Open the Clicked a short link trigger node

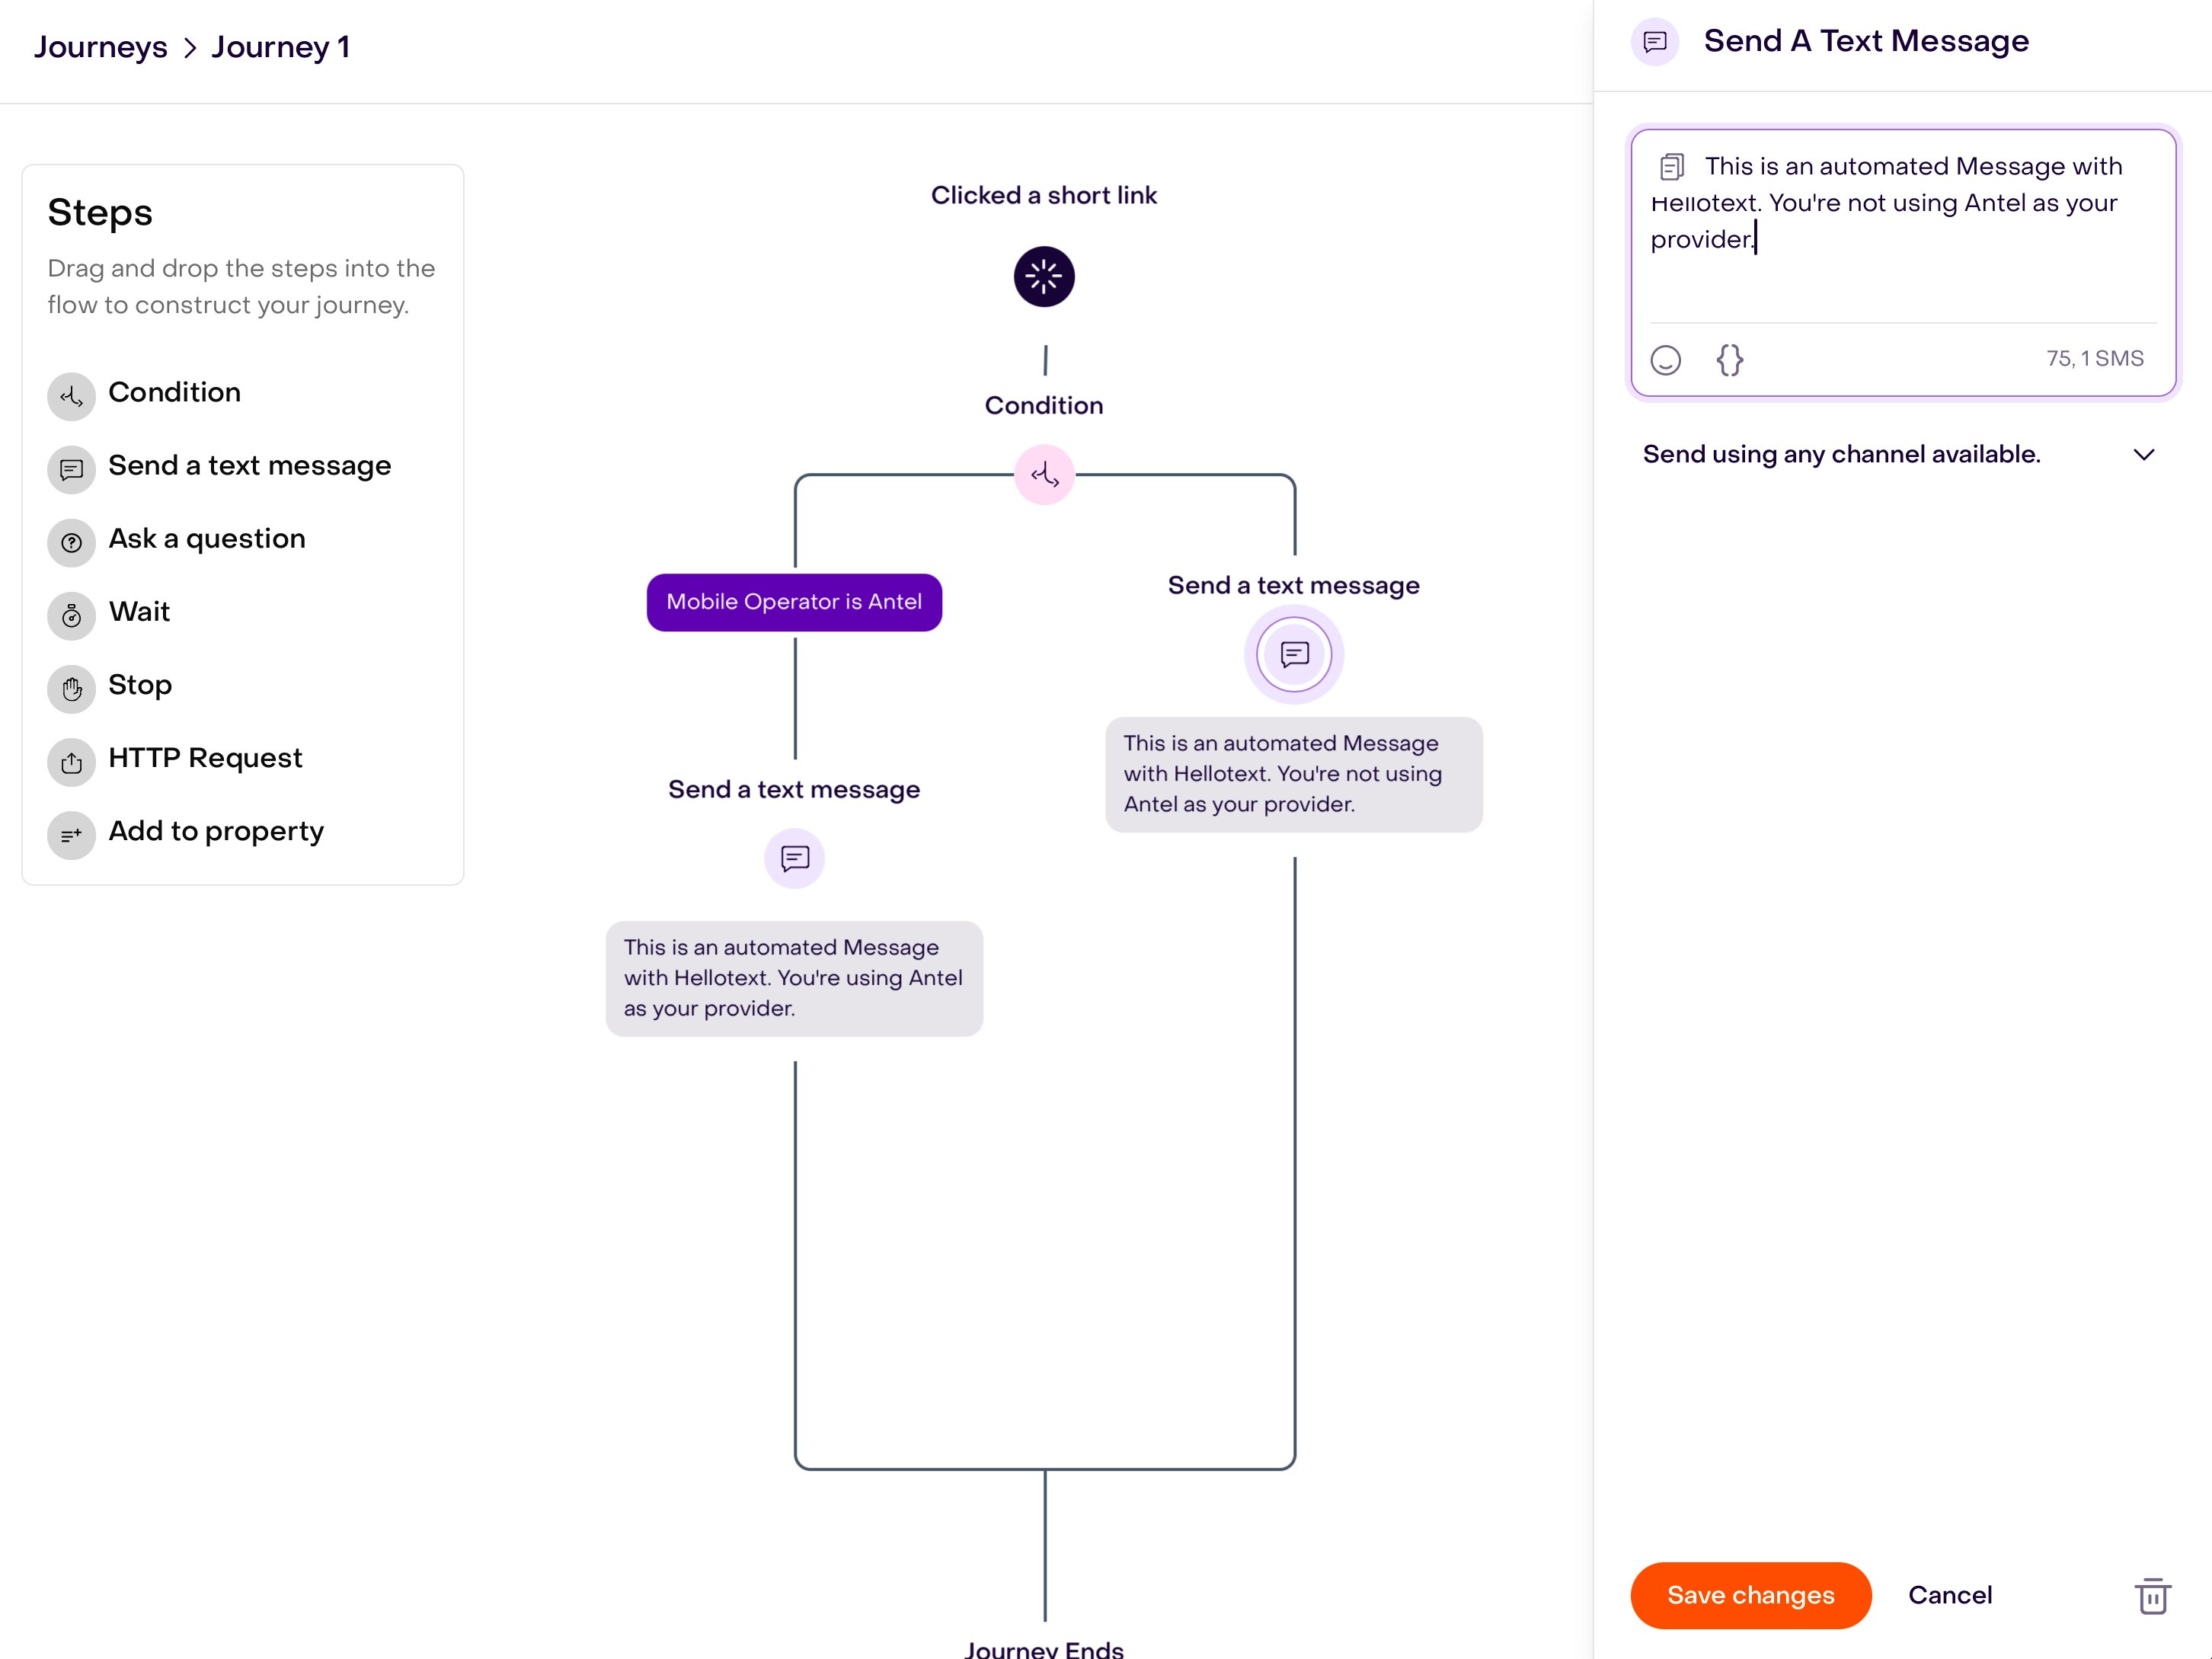(x=1044, y=276)
